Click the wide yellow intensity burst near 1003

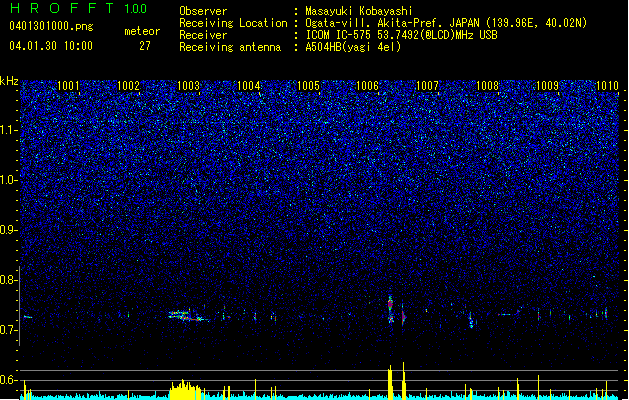pyautogui.click(x=185, y=390)
